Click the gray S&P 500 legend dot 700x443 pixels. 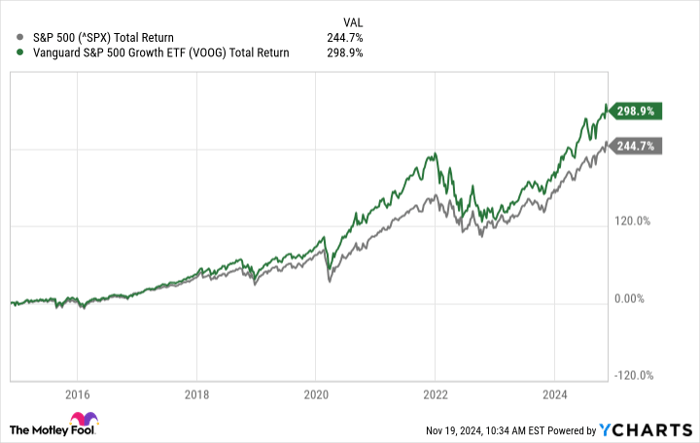tap(10, 37)
